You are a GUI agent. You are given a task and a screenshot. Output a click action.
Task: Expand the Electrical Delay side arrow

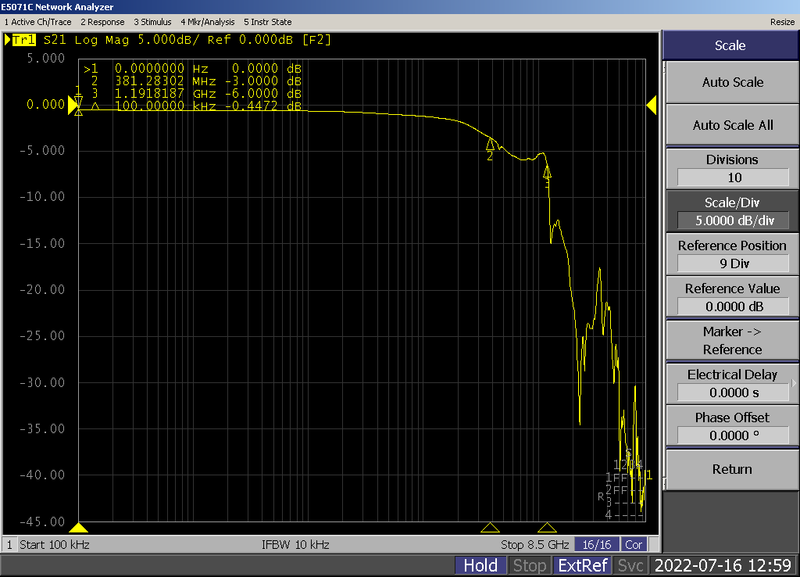[793, 383]
